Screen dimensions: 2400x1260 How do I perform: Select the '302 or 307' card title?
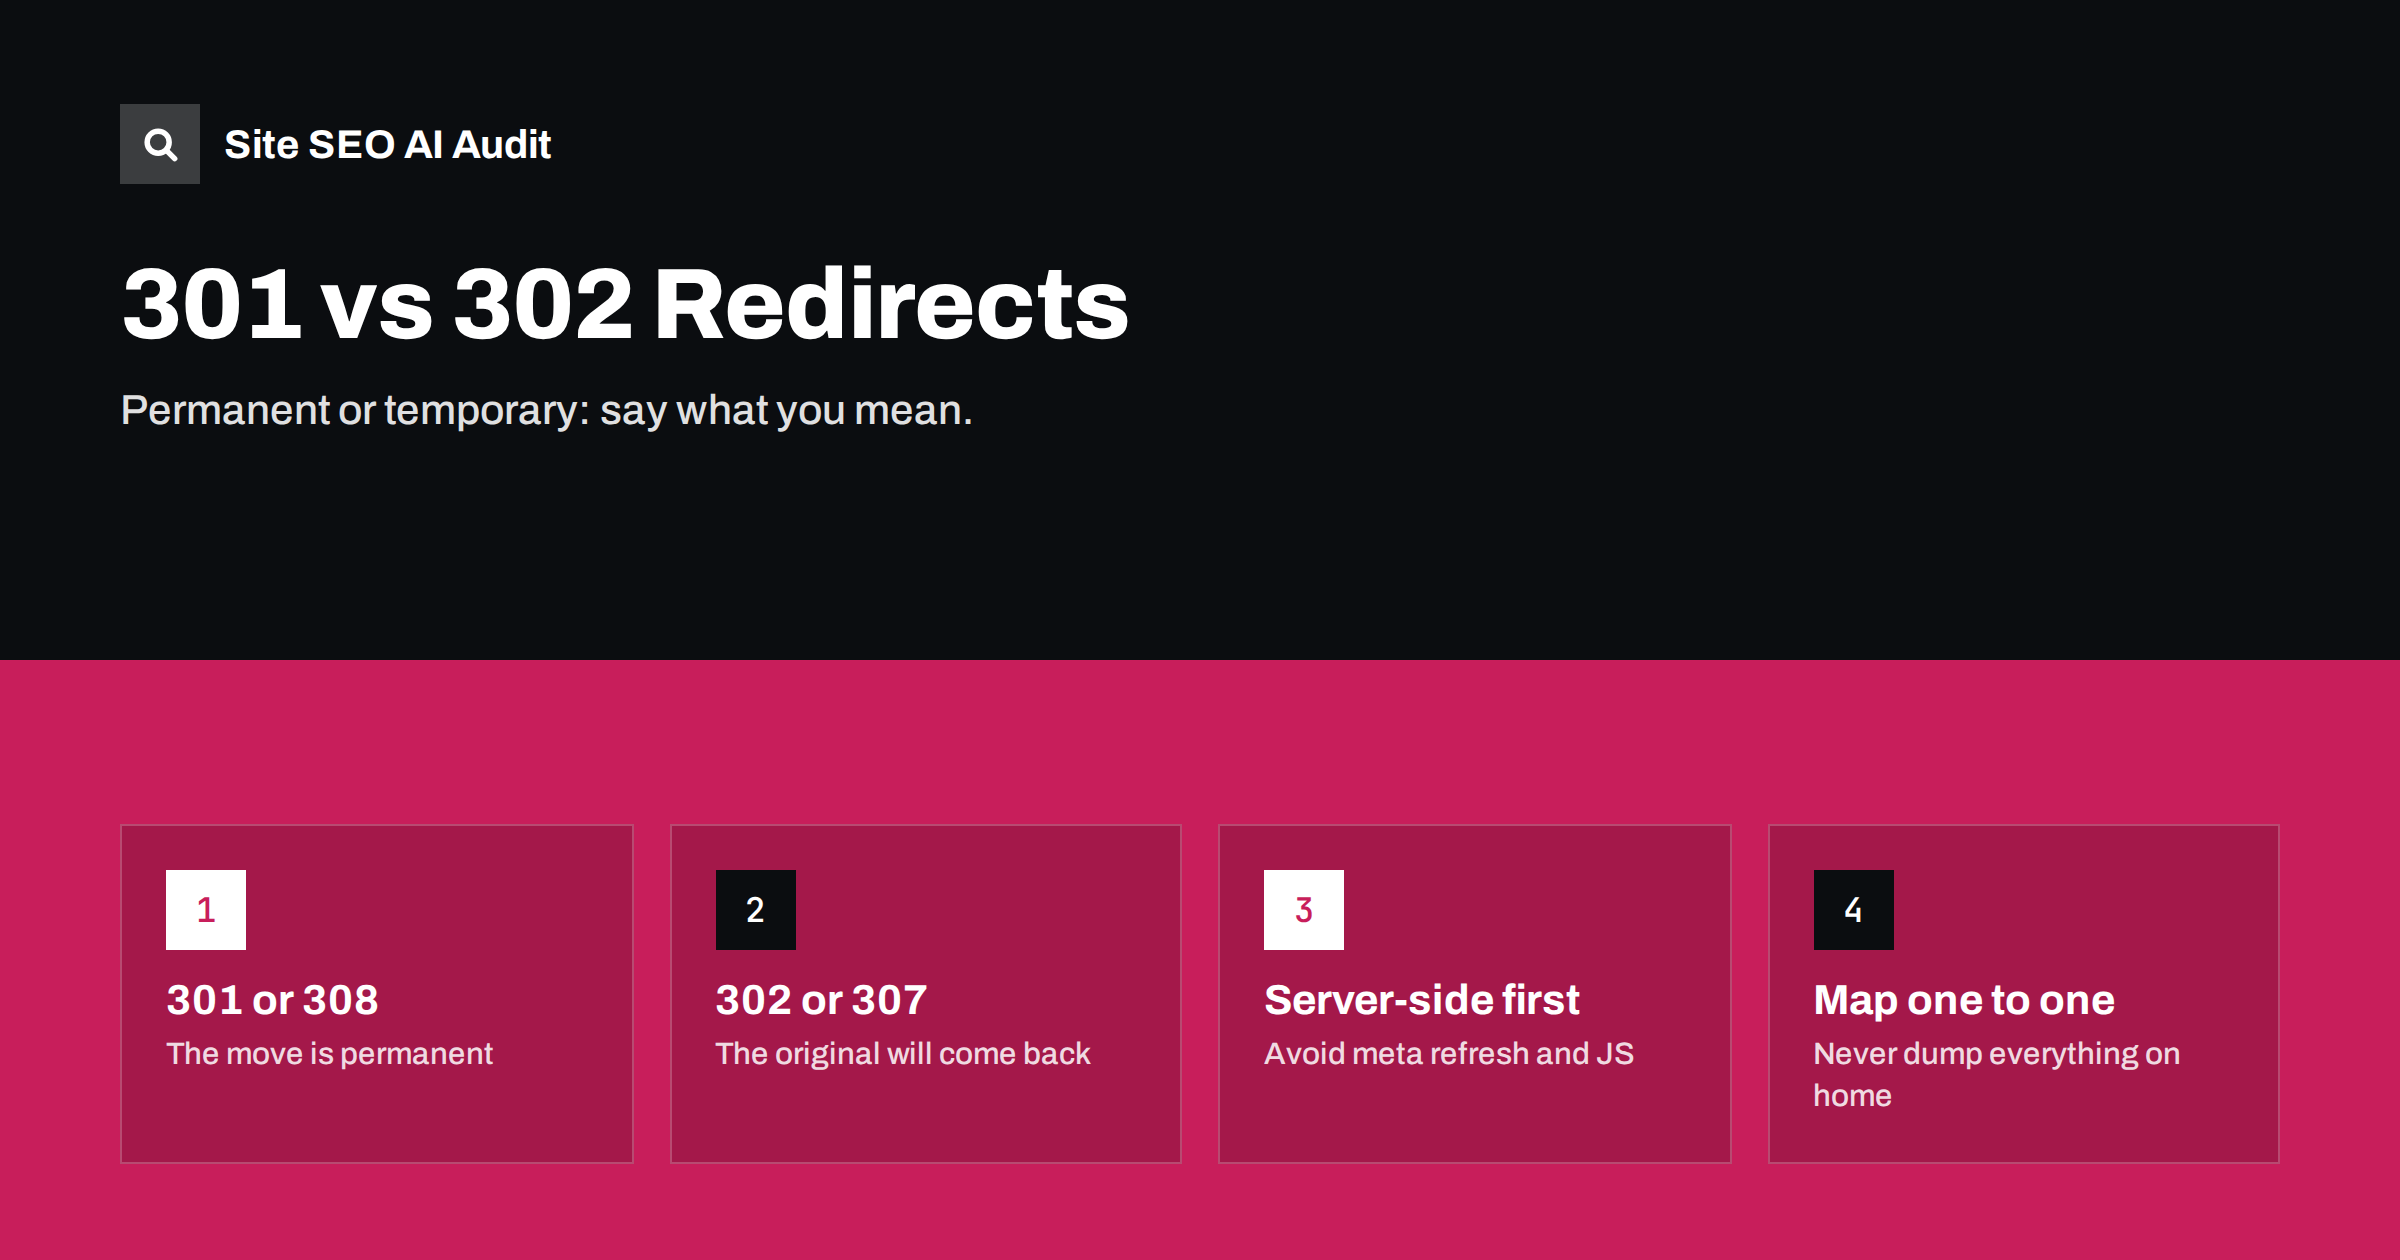click(x=821, y=1000)
